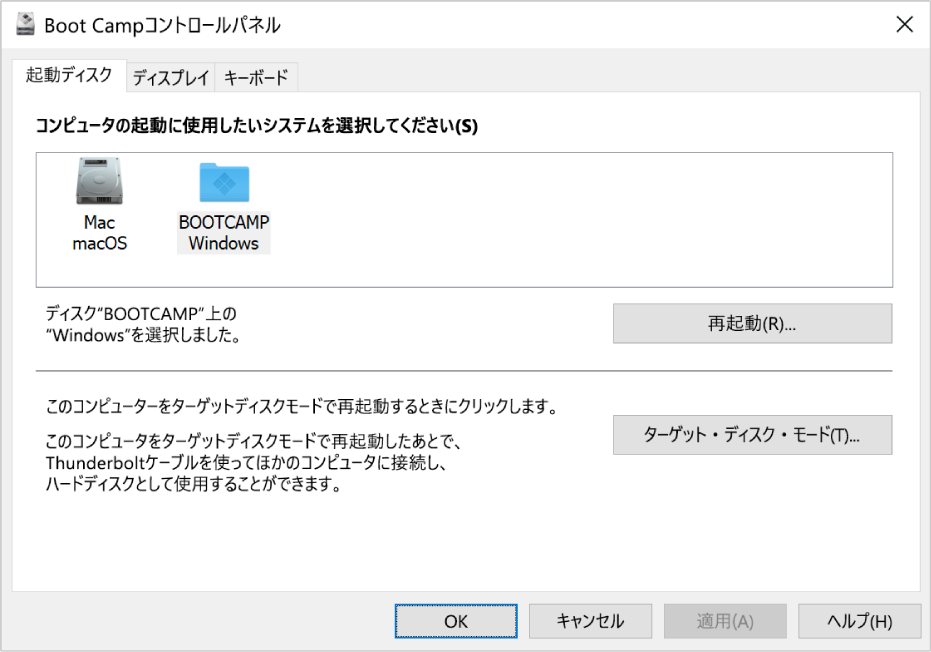
Task: Open the ディスプレイ tab
Action: click(171, 78)
